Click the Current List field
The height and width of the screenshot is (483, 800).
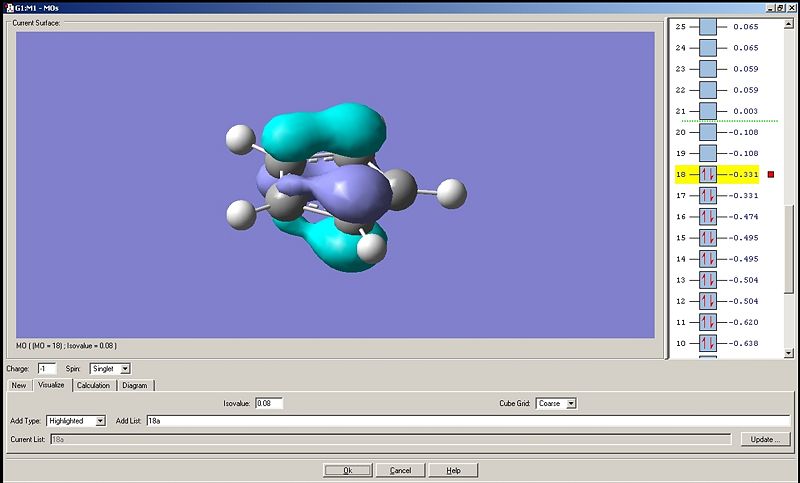(391, 439)
